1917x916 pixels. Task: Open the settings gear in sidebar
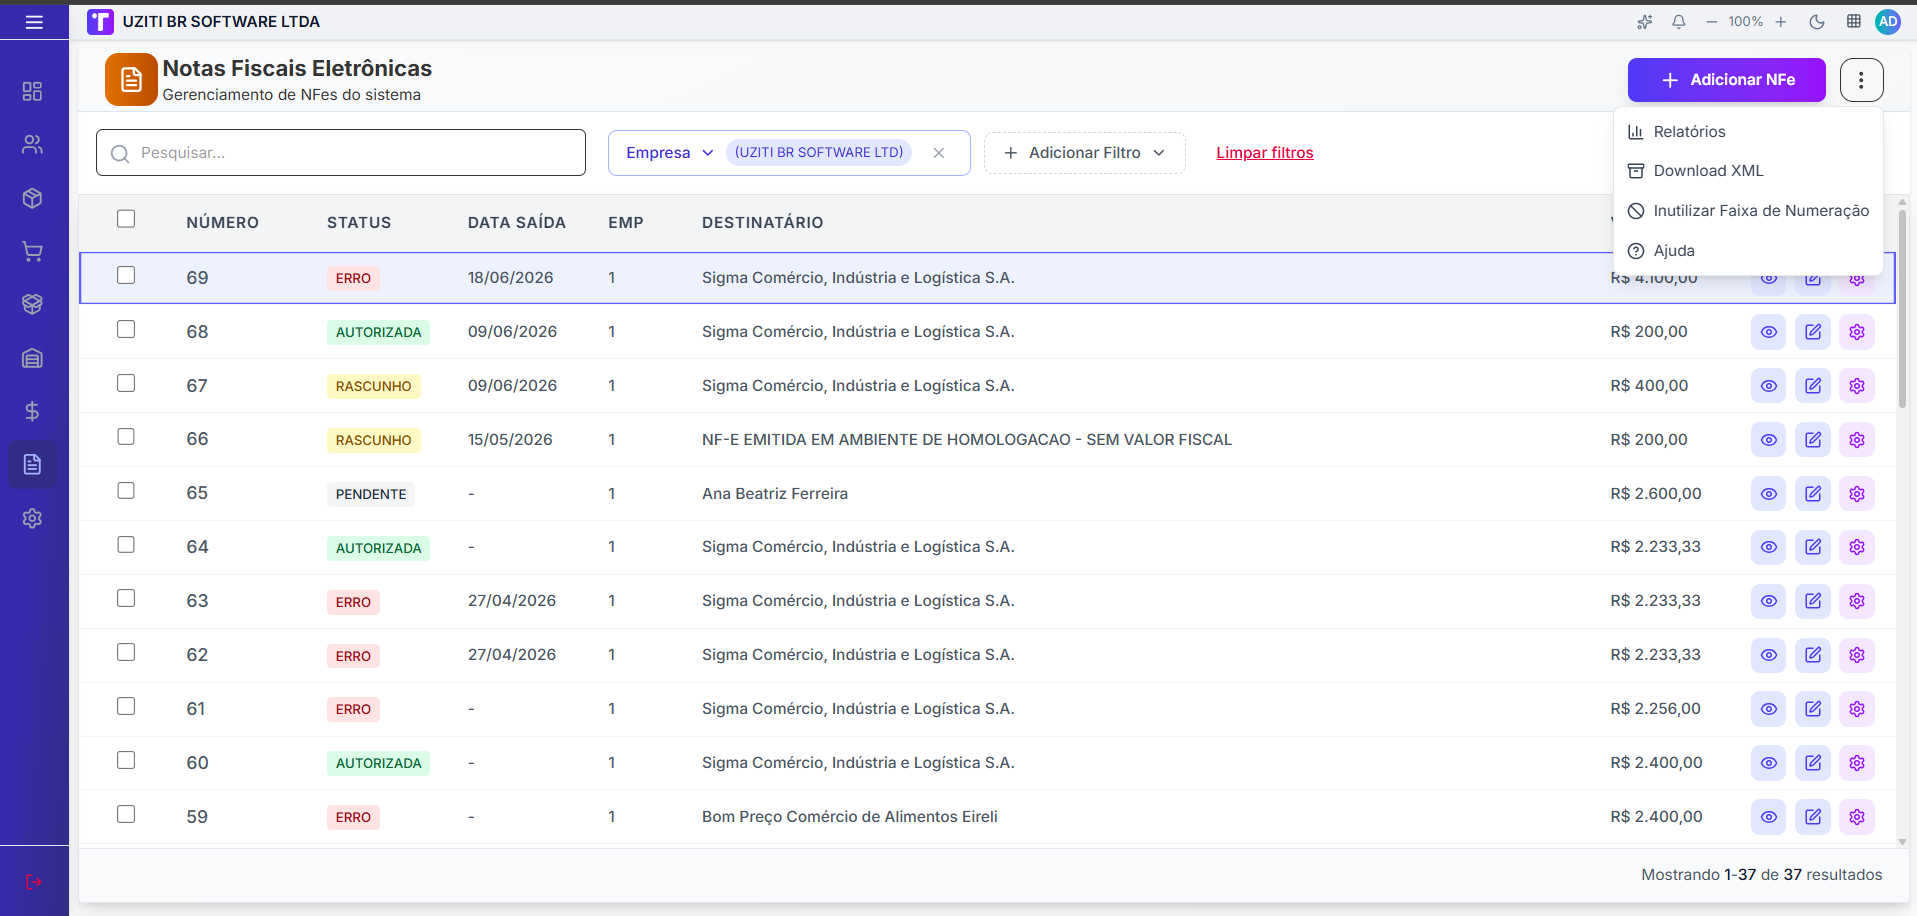[32, 518]
